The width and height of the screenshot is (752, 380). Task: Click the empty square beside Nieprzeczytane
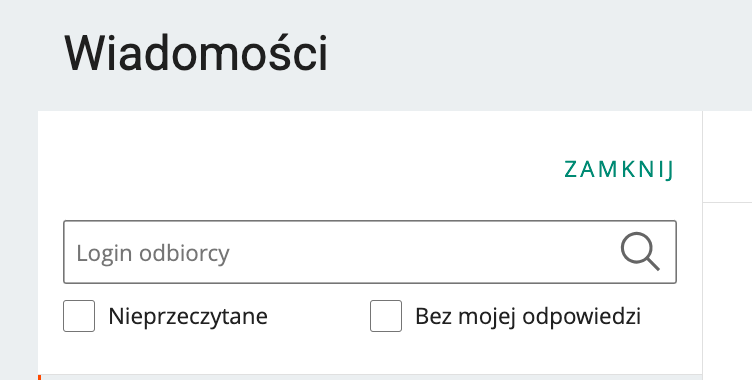click(x=79, y=316)
